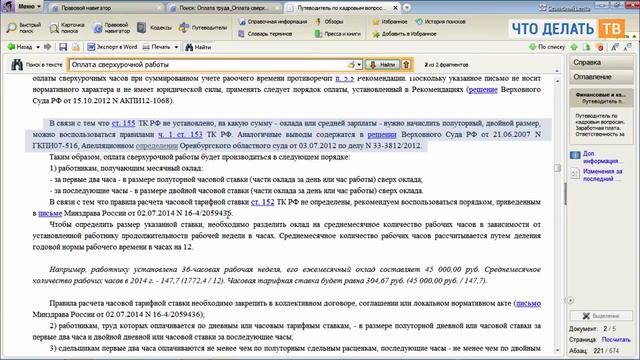Click the ЧТО ДЕЛАТЬ ТВ banner
Screen dimensions: 640x360
pos(568,29)
